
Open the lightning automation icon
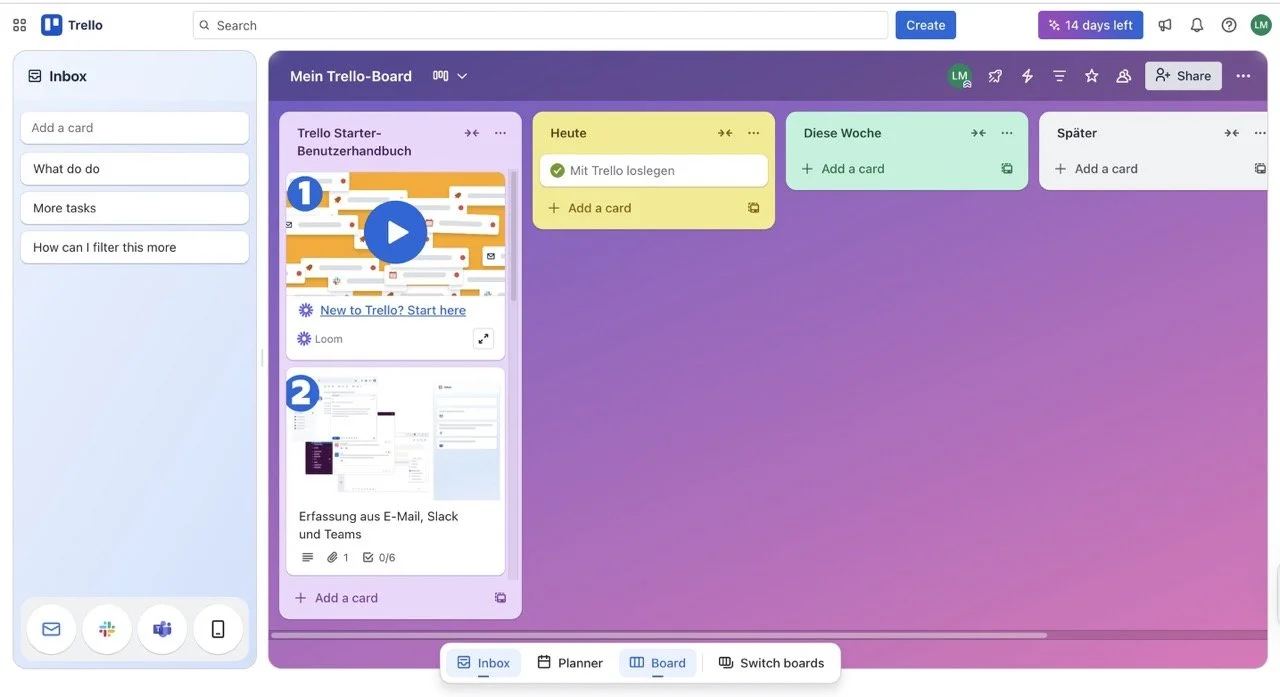point(1027,76)
